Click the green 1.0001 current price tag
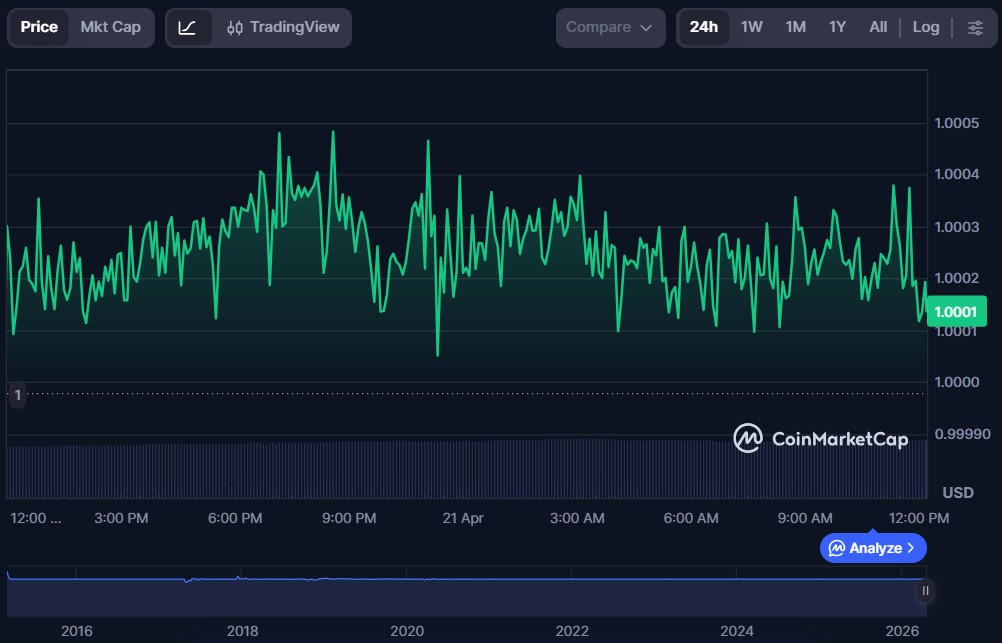The image size is (1002, 643). click(955, 312)
